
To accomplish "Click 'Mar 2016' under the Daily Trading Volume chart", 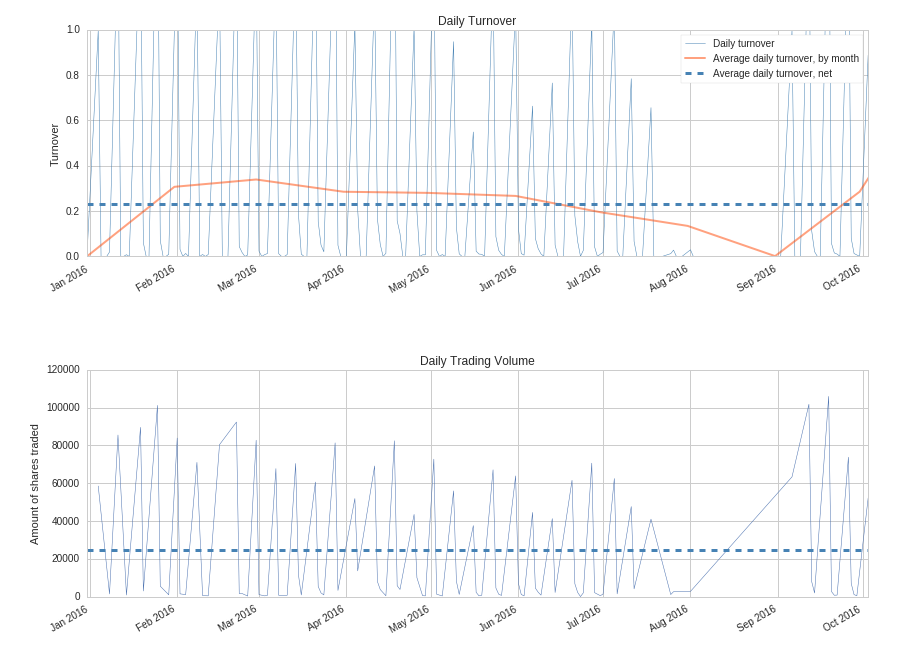I will click(x=237, y=619).
